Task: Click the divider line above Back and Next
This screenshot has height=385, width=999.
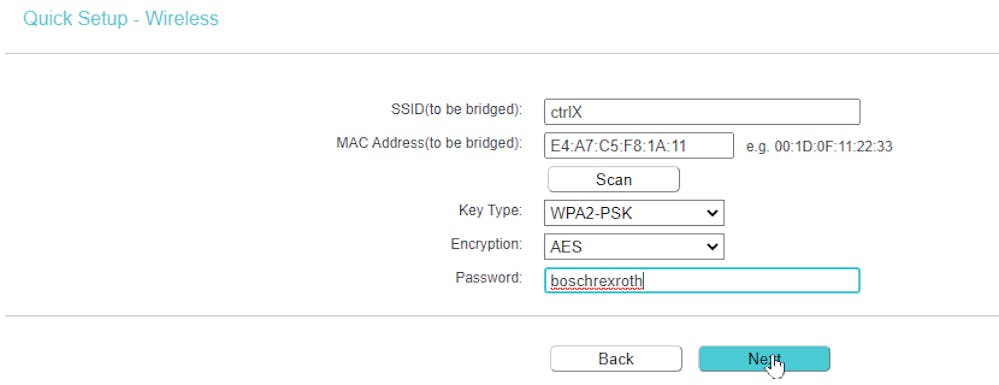Action: [500, 316]
